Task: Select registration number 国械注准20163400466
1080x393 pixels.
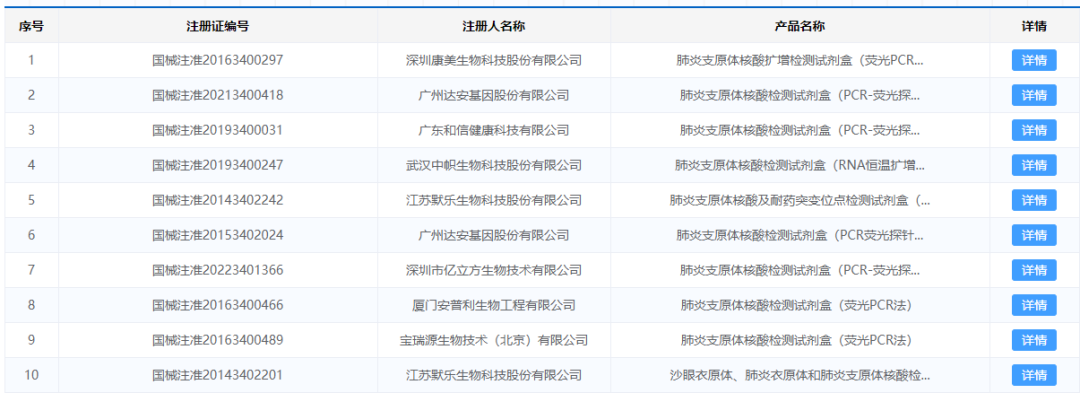Action: click(x=218, y=305)
